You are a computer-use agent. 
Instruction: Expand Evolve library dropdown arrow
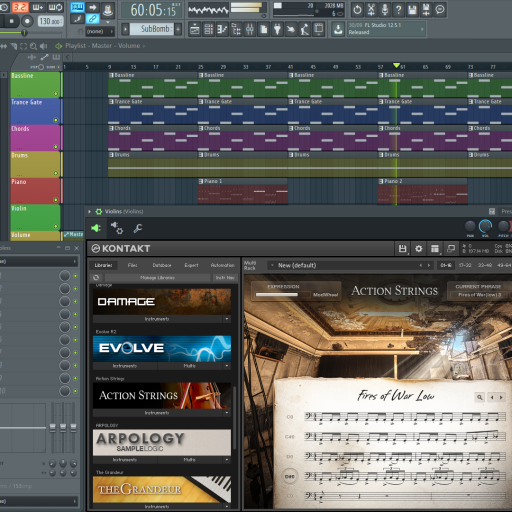pyautogui.click(x=227, y=366)
